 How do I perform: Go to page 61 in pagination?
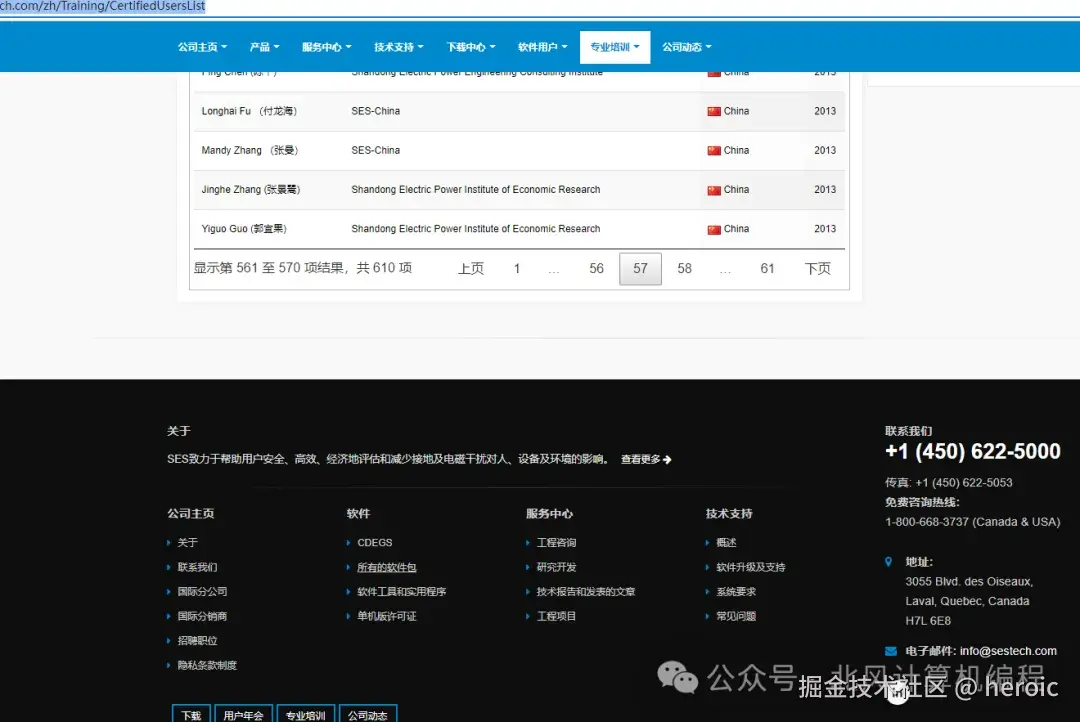pyautogui.click(x=767, y=268)
